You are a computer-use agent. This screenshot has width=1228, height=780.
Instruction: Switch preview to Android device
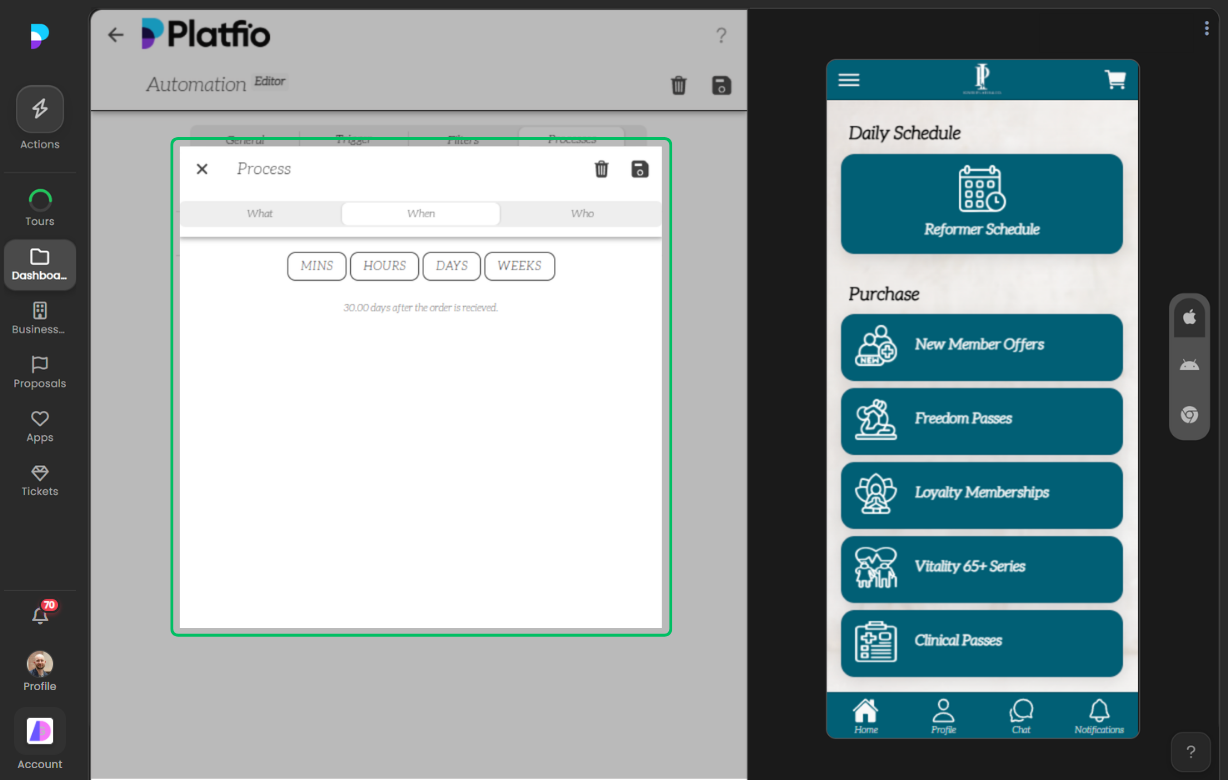[1189, 365]
